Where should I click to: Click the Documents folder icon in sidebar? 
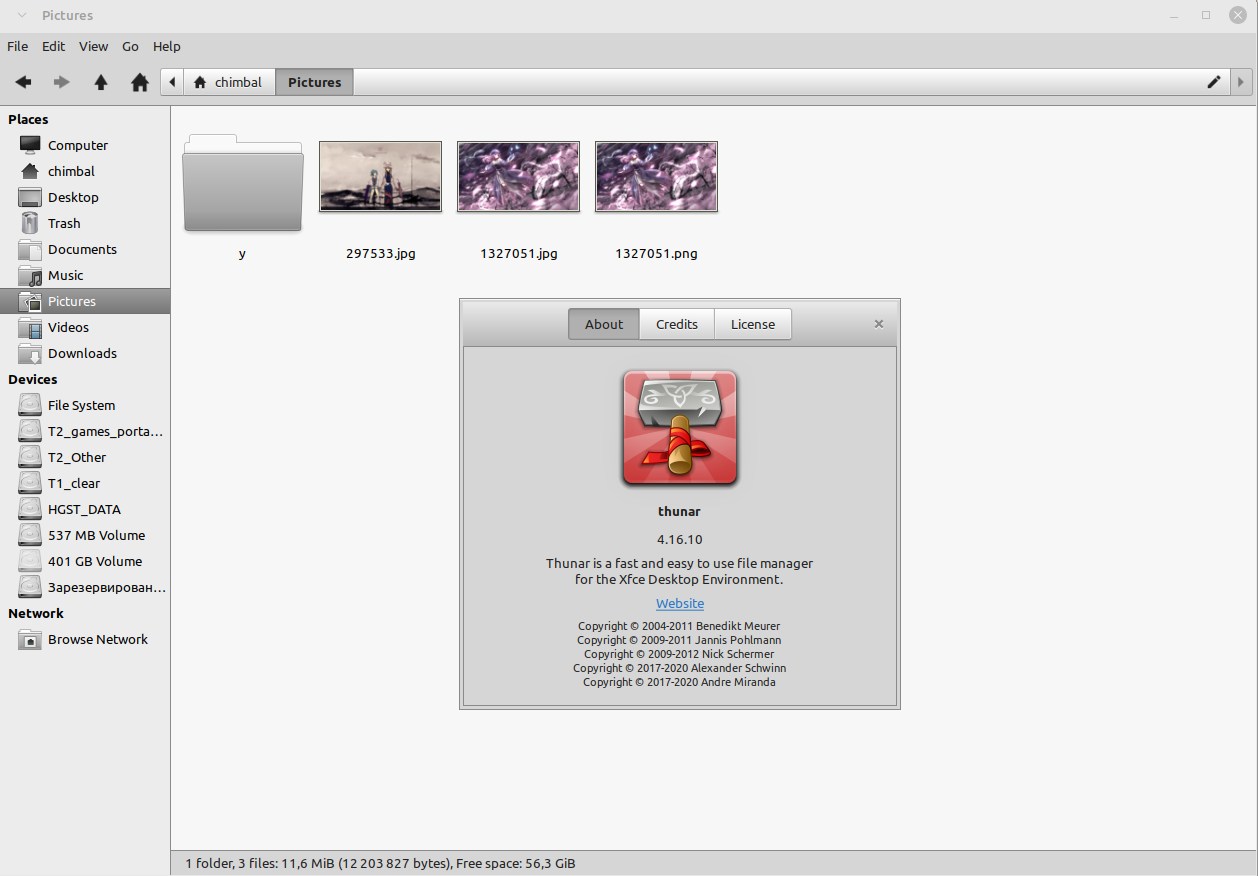click(x=30, y=249)
